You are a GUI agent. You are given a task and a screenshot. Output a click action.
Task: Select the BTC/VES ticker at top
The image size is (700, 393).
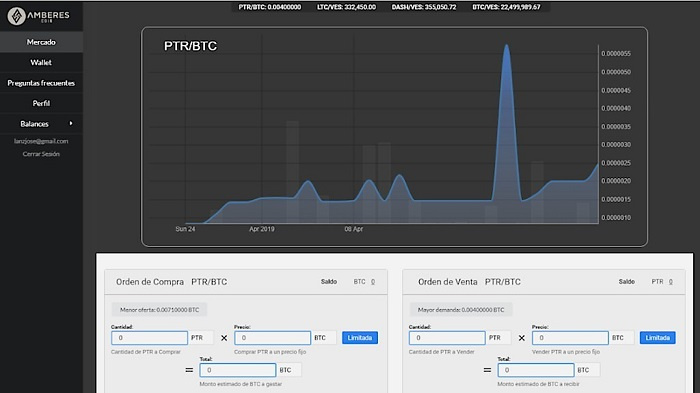pyautogui.click(x=506, y=7)
